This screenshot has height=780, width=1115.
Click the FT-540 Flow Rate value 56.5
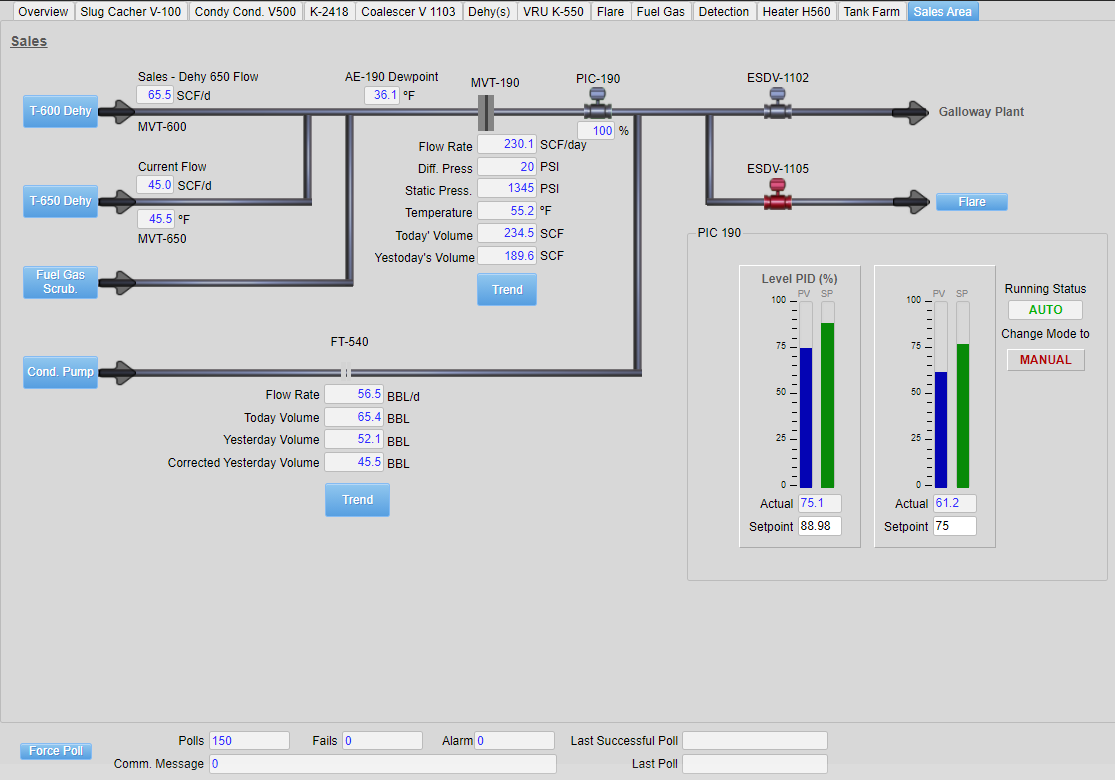coord(354,394)
